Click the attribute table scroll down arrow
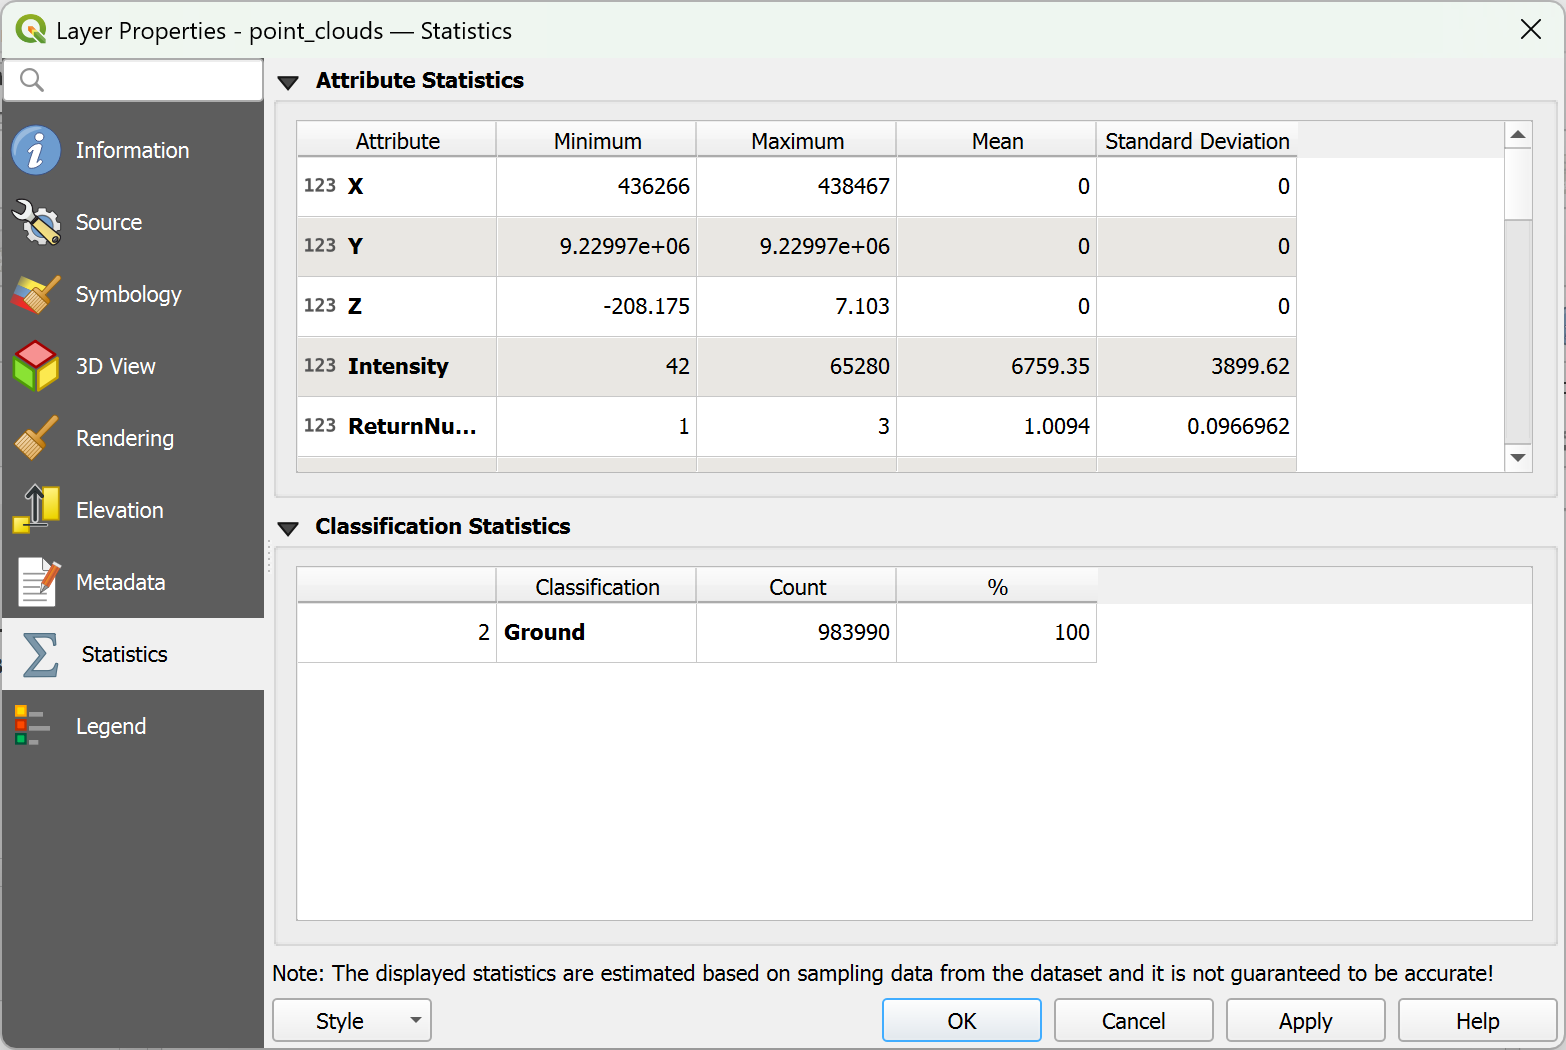The image size is (1566, 1050). coord(1518,458)
